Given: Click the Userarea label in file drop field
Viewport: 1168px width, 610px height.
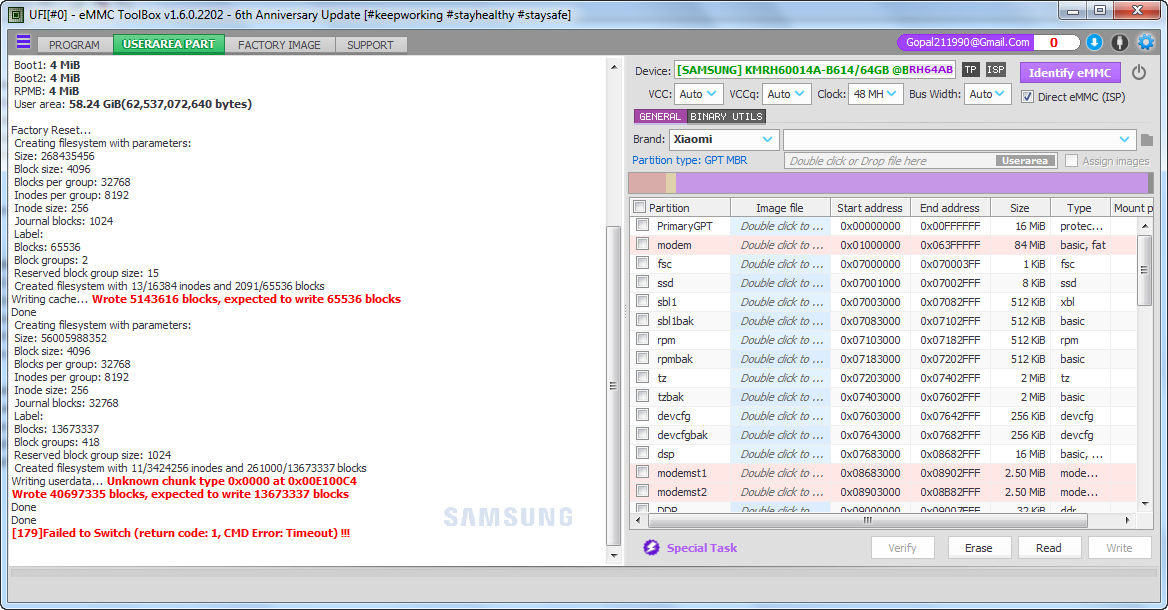Looking at the screenshot, I should [1025, 161].
